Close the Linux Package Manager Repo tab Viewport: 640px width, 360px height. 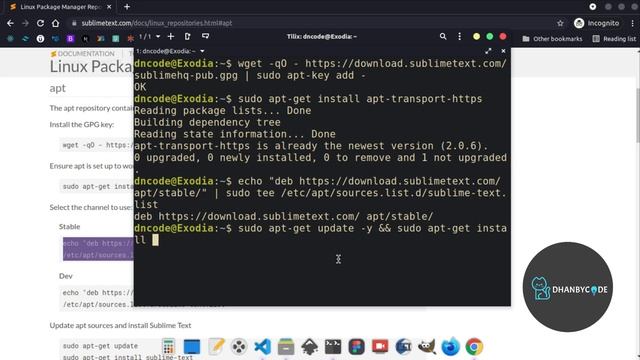tap(109, 7)
